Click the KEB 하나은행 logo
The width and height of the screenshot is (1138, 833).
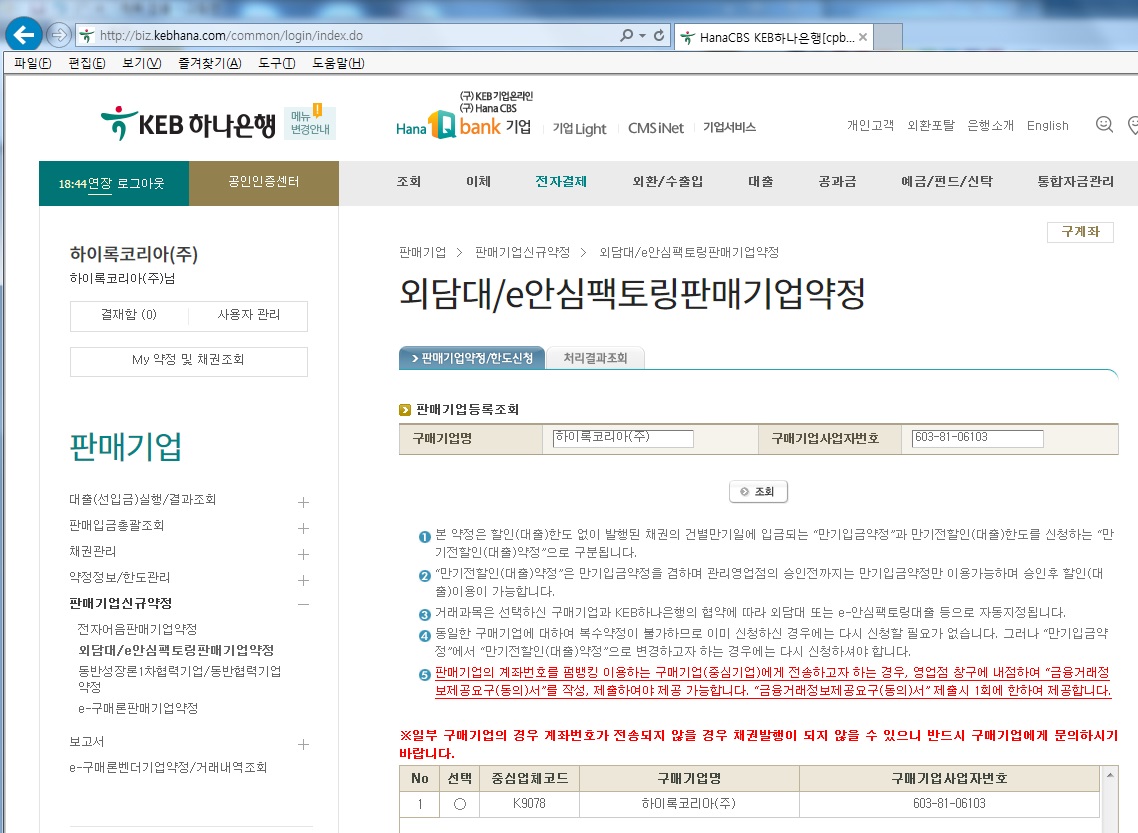click(187, 124)
